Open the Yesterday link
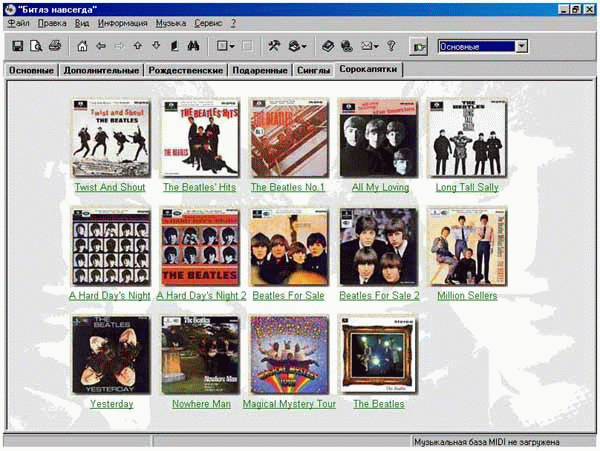The width and height of the screenshot is (600, 451). (x=111, y=404)
